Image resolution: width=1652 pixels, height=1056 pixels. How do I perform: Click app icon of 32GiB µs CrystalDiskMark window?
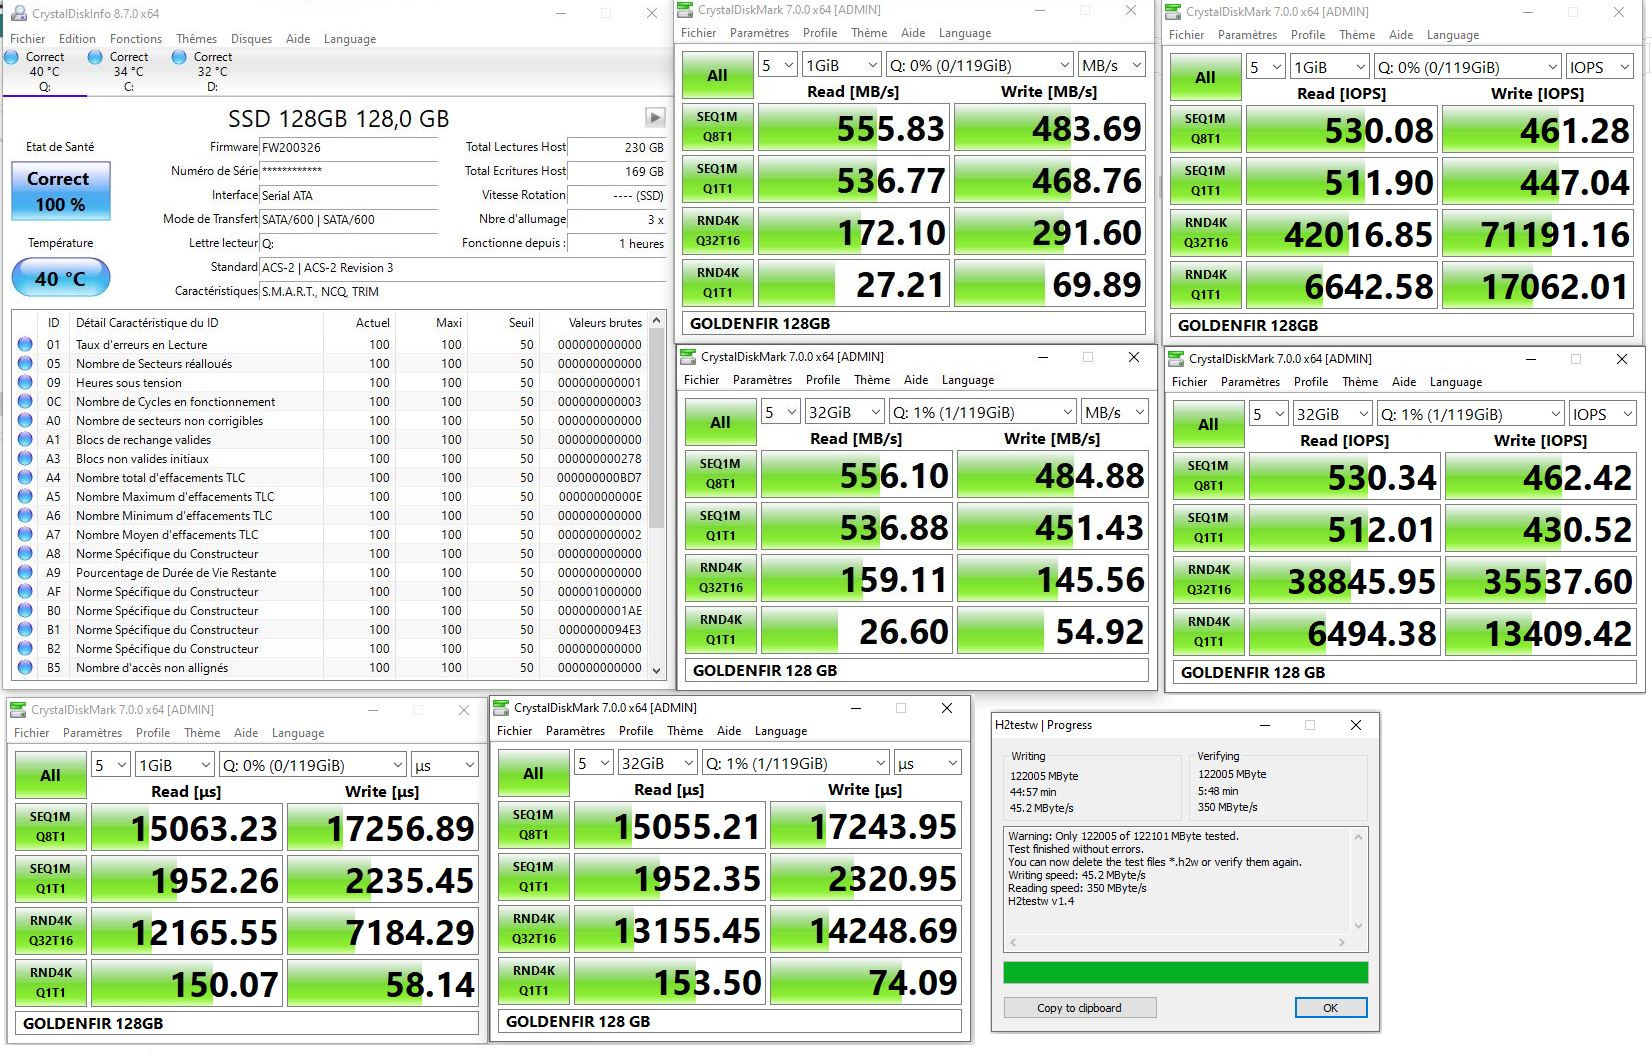coord(501,708)
